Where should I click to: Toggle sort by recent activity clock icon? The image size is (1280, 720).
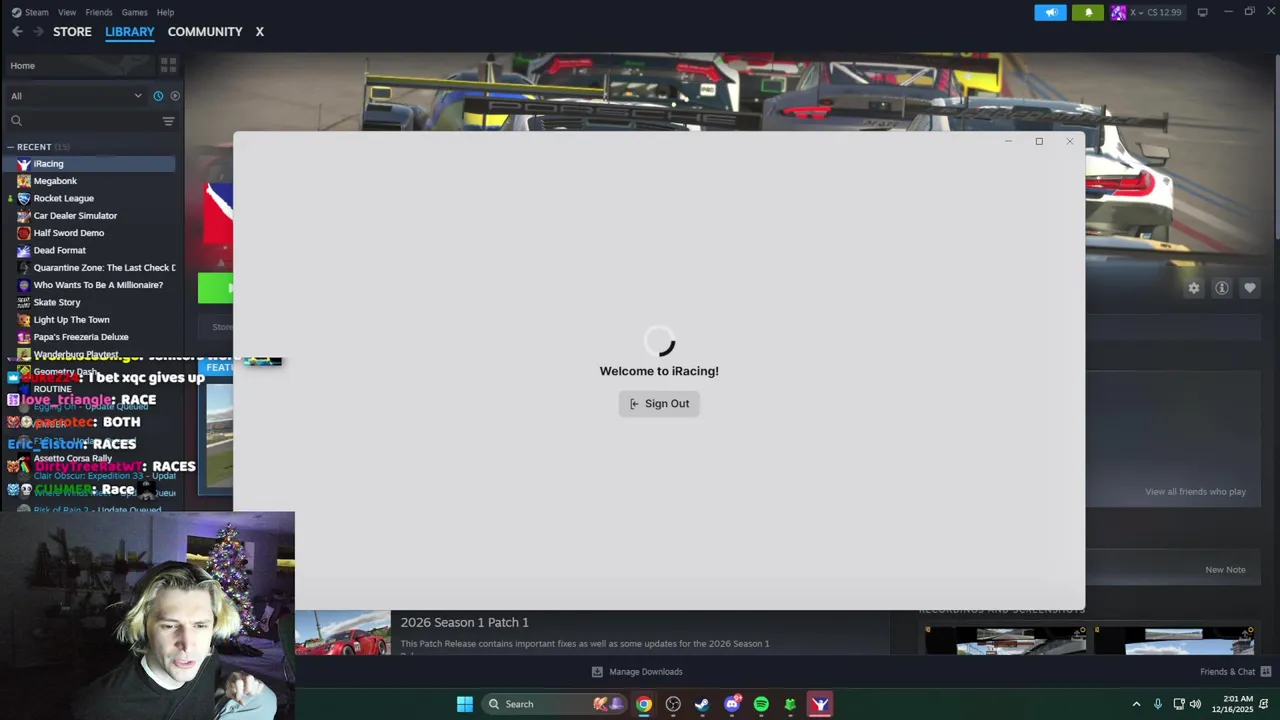[158, 96]
